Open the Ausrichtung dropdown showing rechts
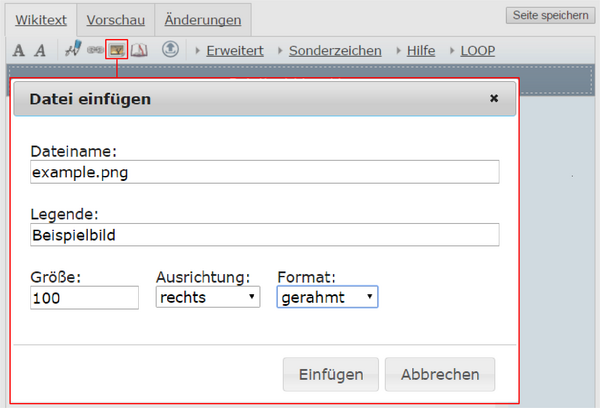600x408 pixels. pos(208,297)
